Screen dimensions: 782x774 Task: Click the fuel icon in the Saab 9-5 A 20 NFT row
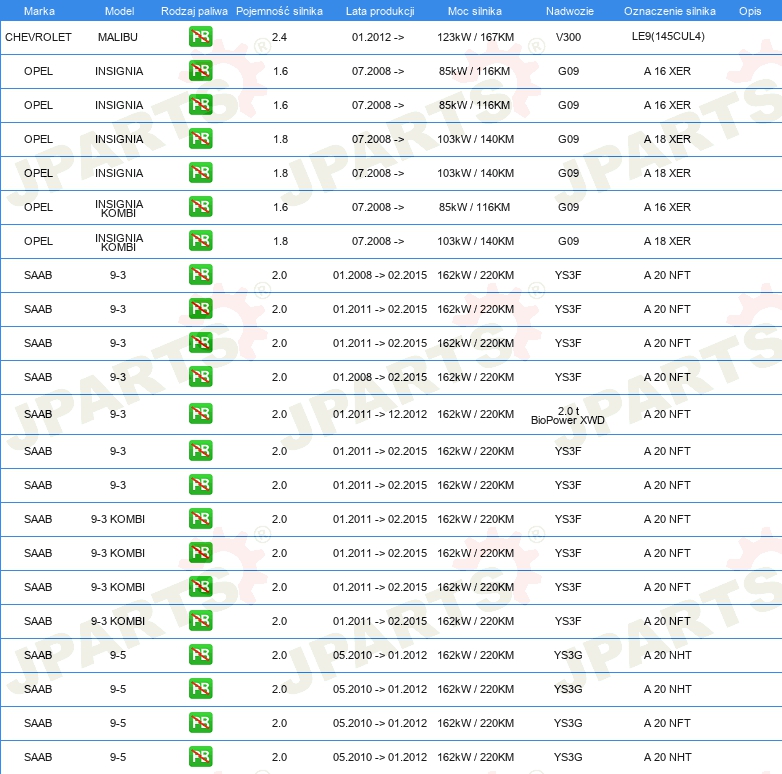tap(201, 723)
